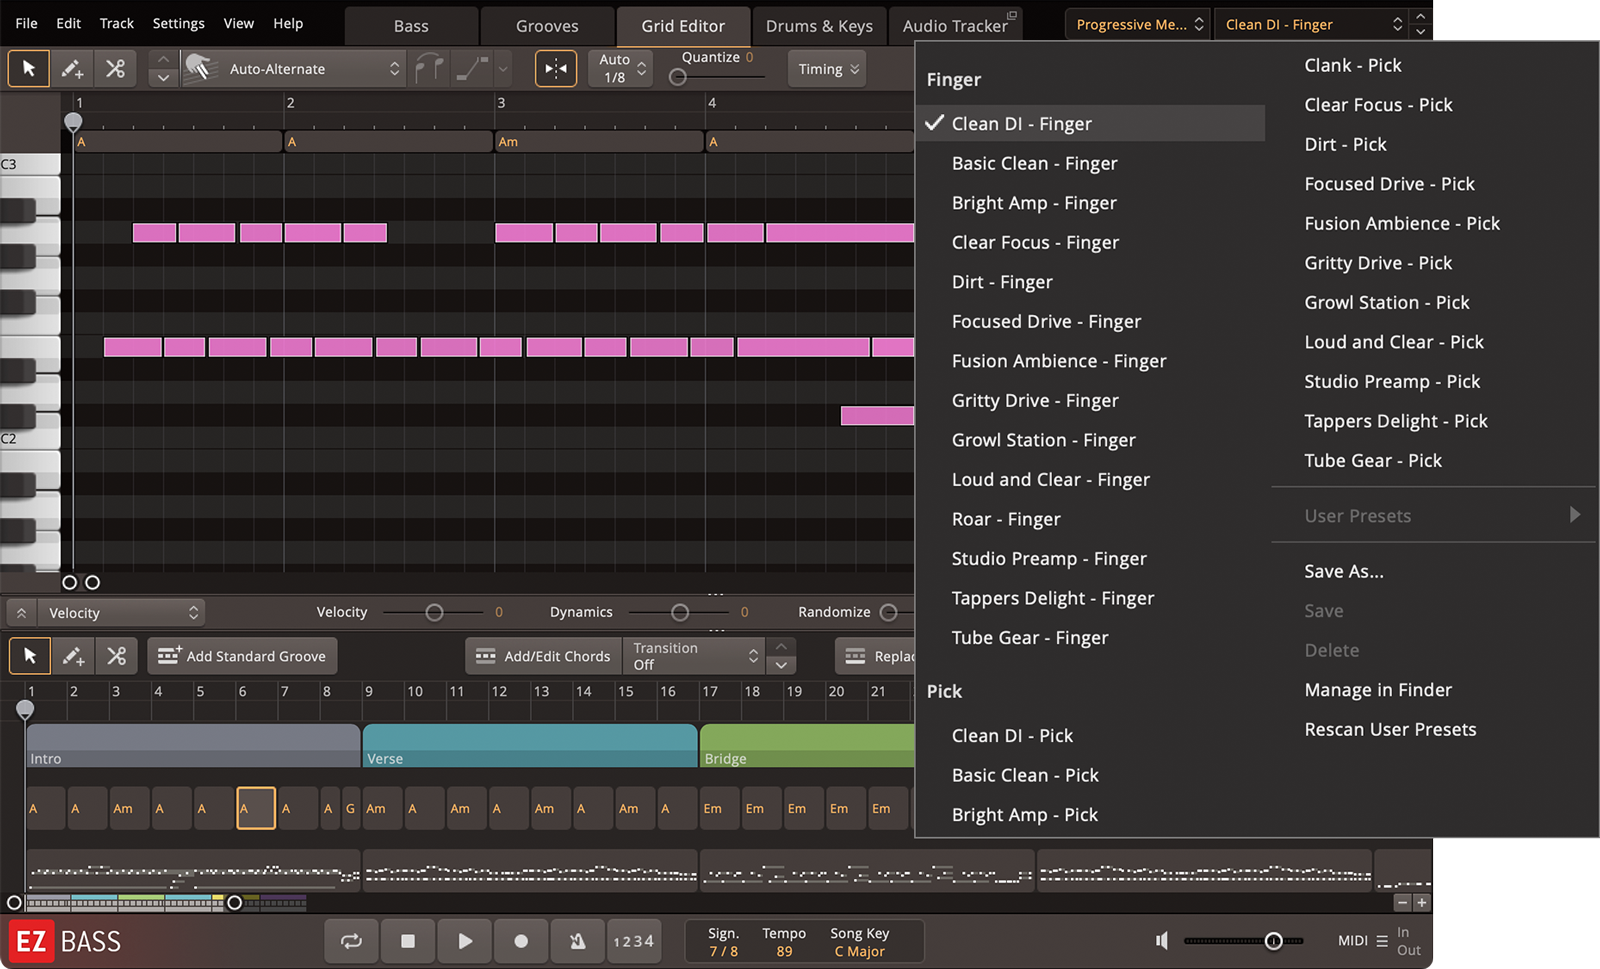Open the Track menu
The height and width of the screenshot is (969, 1600).
116,23
